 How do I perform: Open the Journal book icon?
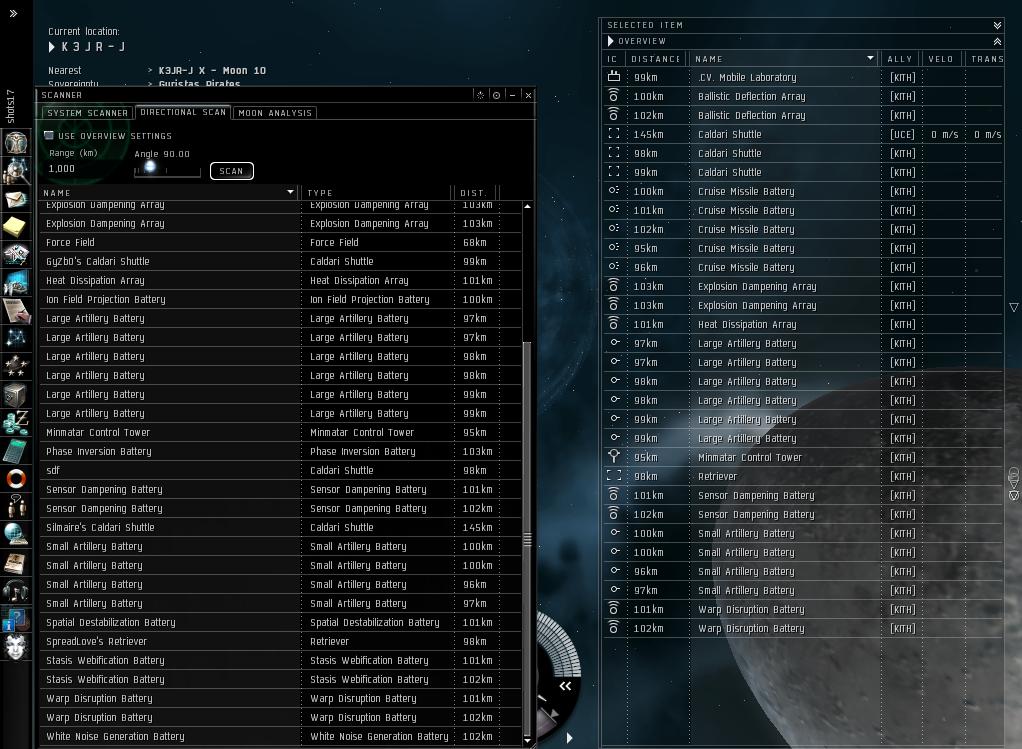coord(16,563)
